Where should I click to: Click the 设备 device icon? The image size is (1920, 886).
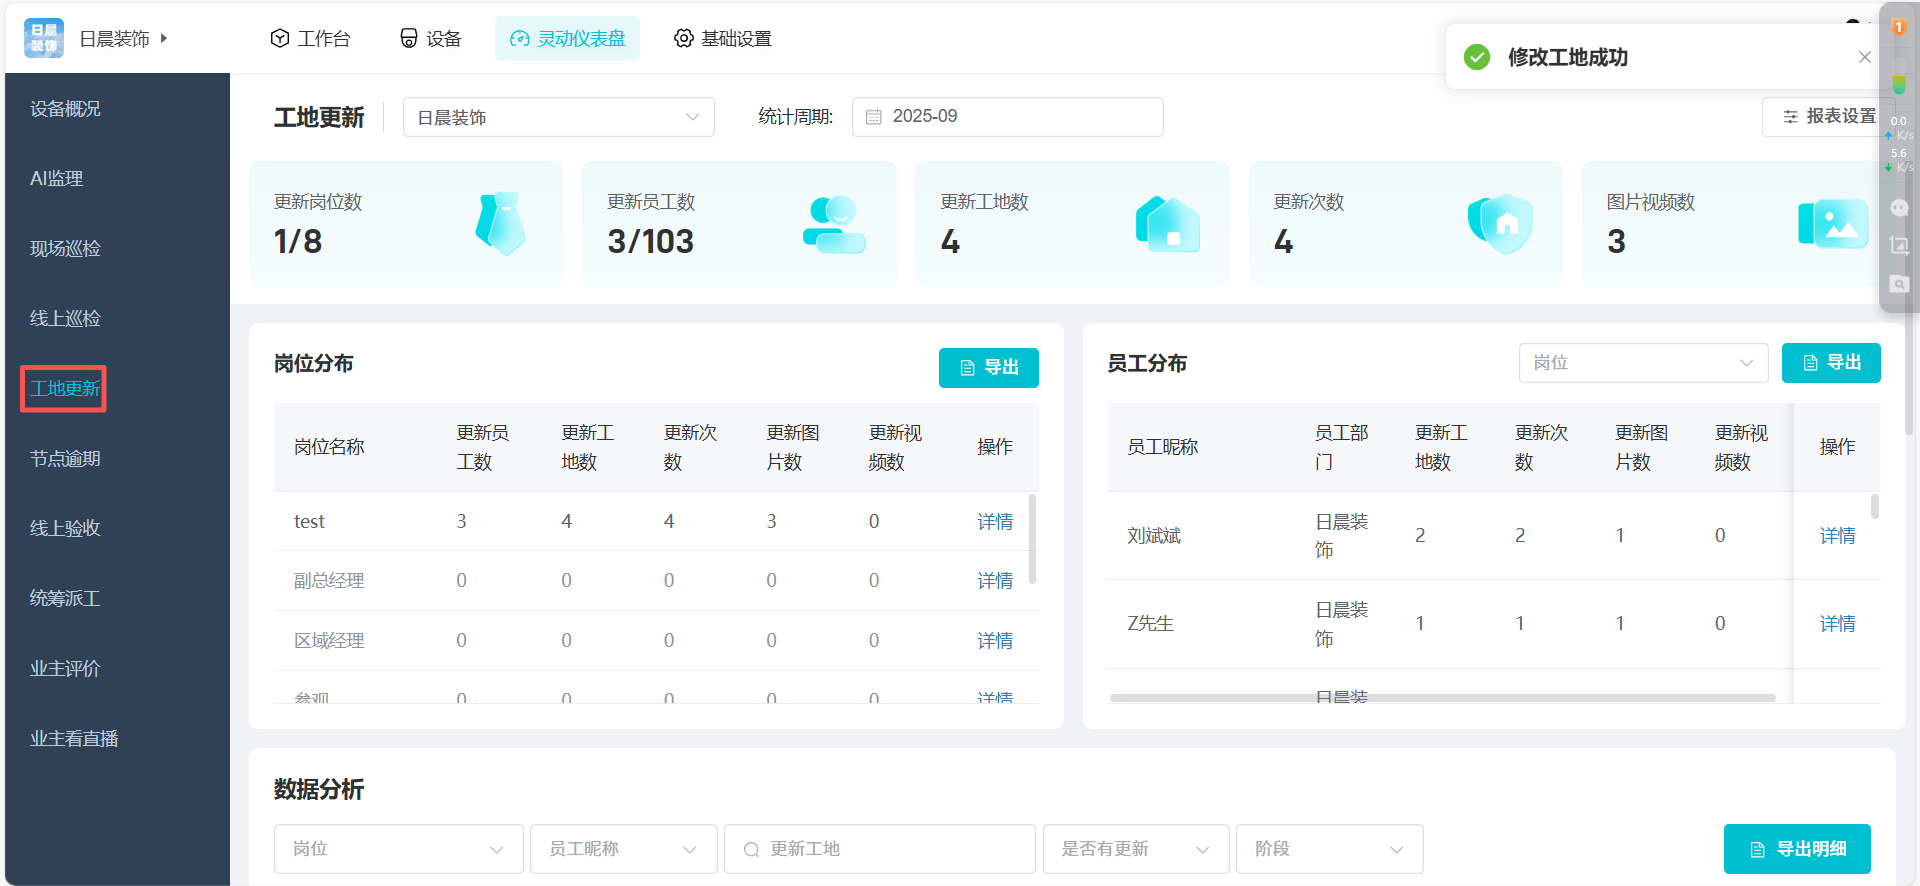tap(408, 38)
